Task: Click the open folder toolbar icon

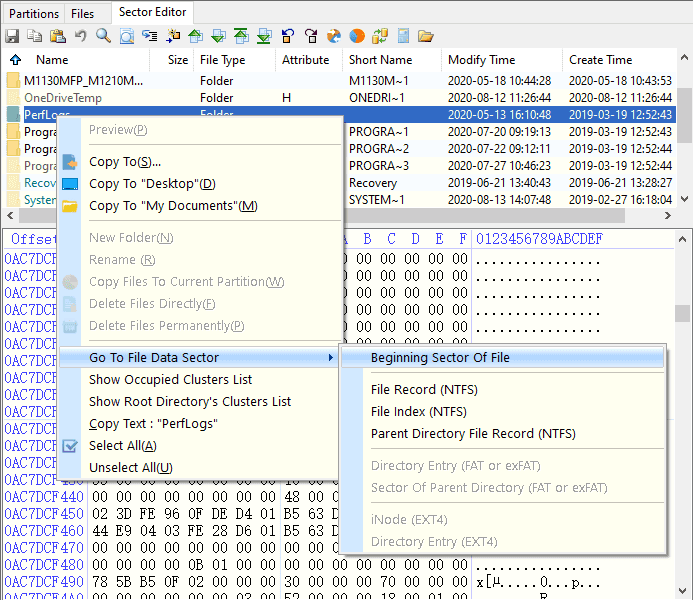Action: click(x=426, y=36)
